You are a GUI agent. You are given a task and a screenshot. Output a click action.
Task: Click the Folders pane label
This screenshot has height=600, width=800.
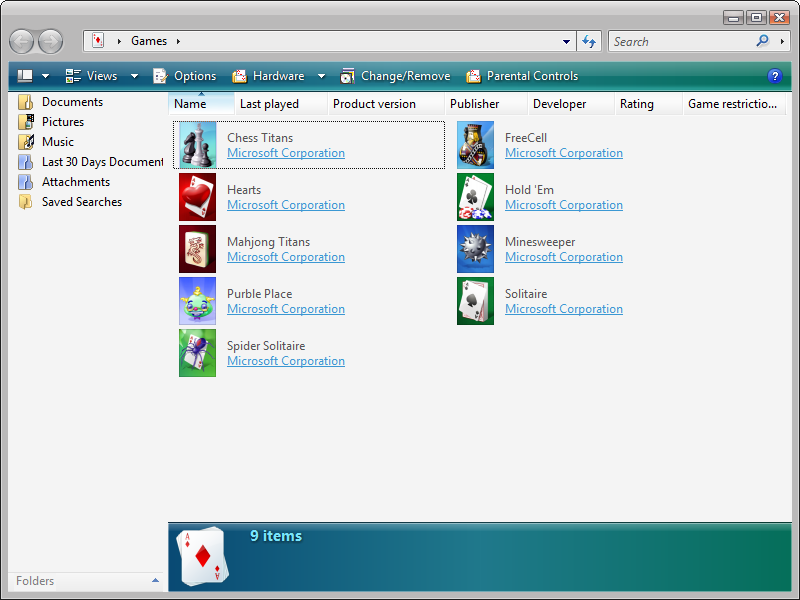click(35, 581)
